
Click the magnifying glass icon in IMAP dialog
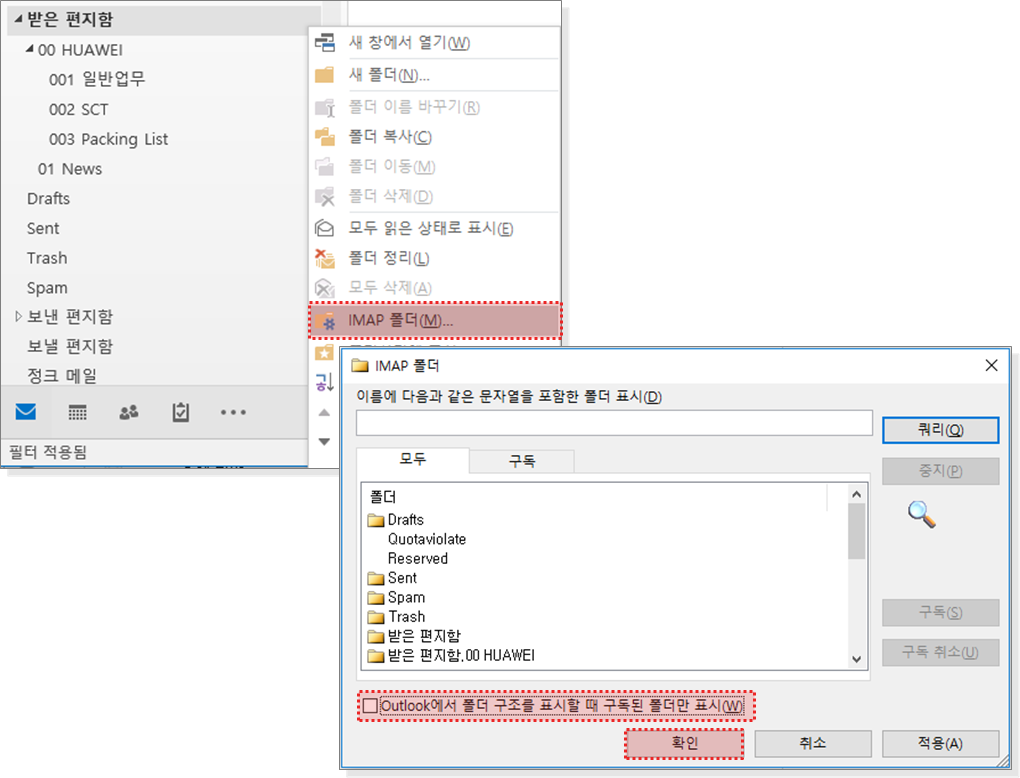click(921, 515)
